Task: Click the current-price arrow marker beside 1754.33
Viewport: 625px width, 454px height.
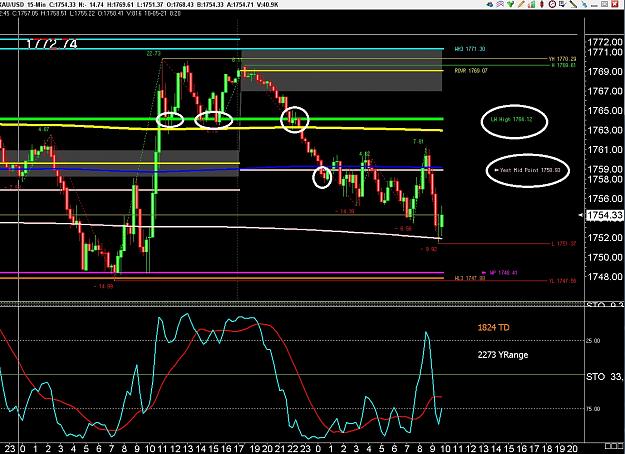Action: tap(582, 215)
